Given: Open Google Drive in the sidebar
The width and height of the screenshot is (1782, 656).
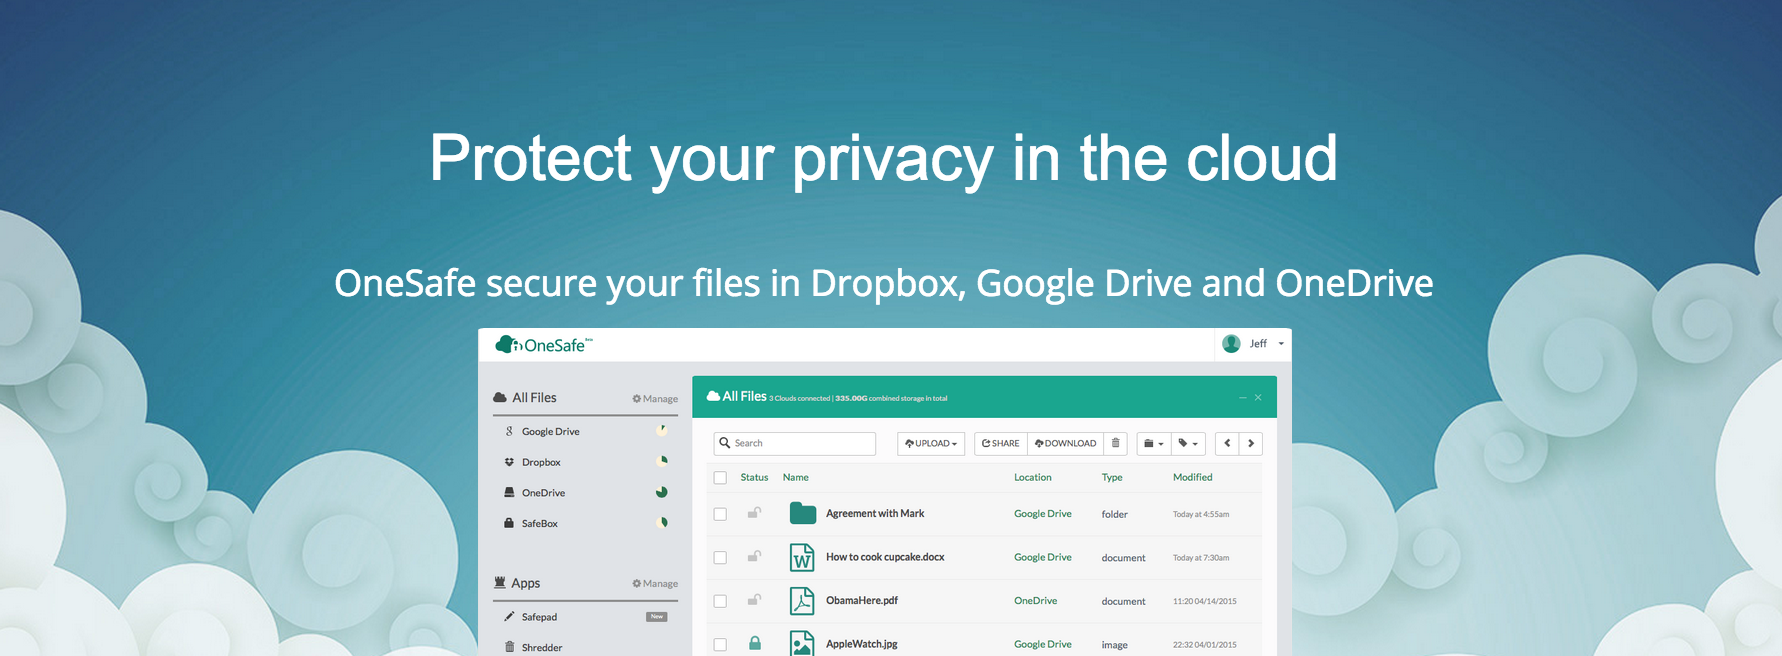Looking at the screenshot, I should click(x=550, y=432).
